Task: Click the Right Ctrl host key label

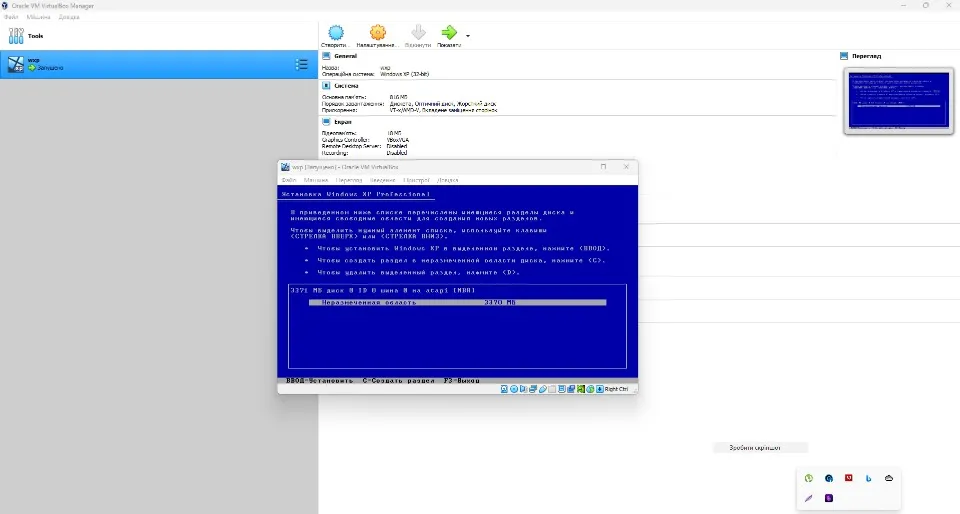Action: (617, 389)
